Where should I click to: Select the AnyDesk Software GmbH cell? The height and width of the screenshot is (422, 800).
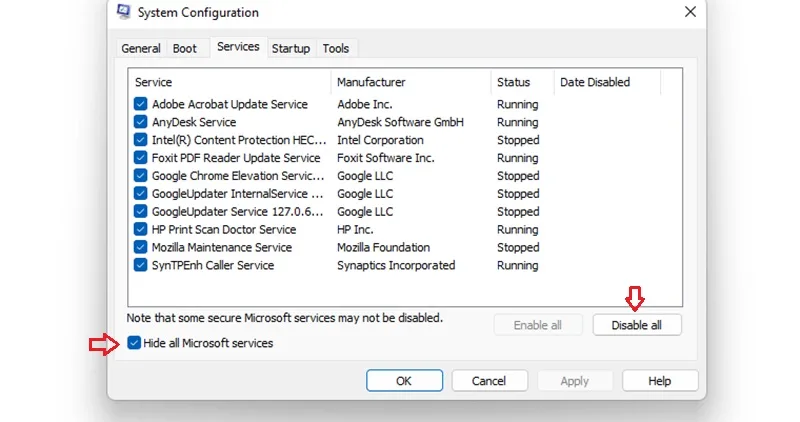tap(401, 122)
